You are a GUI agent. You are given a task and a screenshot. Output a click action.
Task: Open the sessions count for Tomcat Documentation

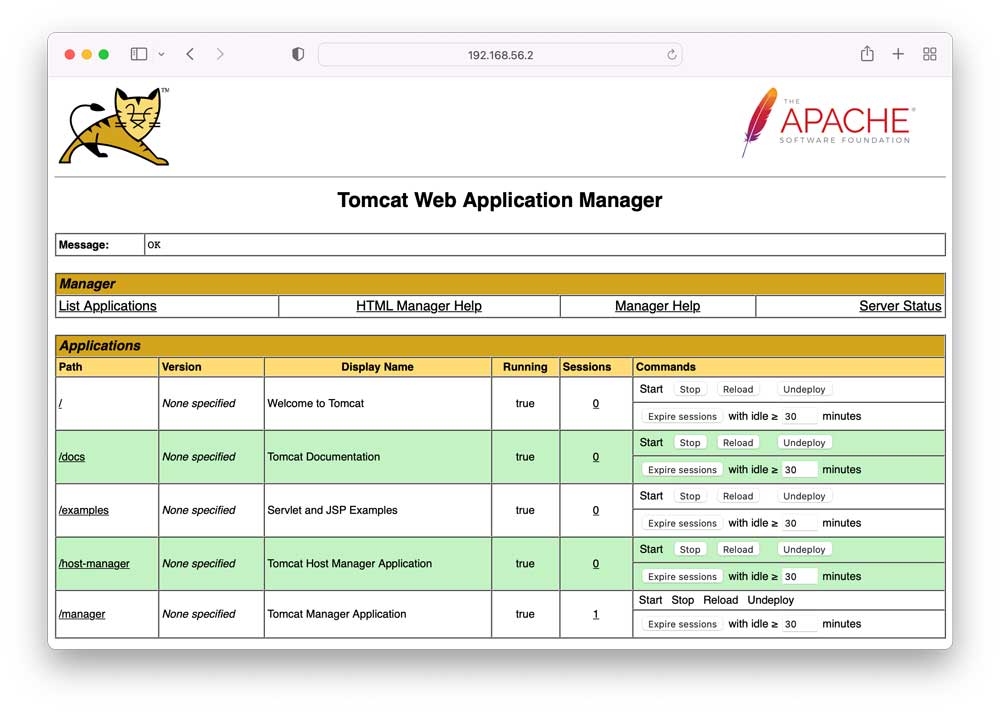[596, 457]
